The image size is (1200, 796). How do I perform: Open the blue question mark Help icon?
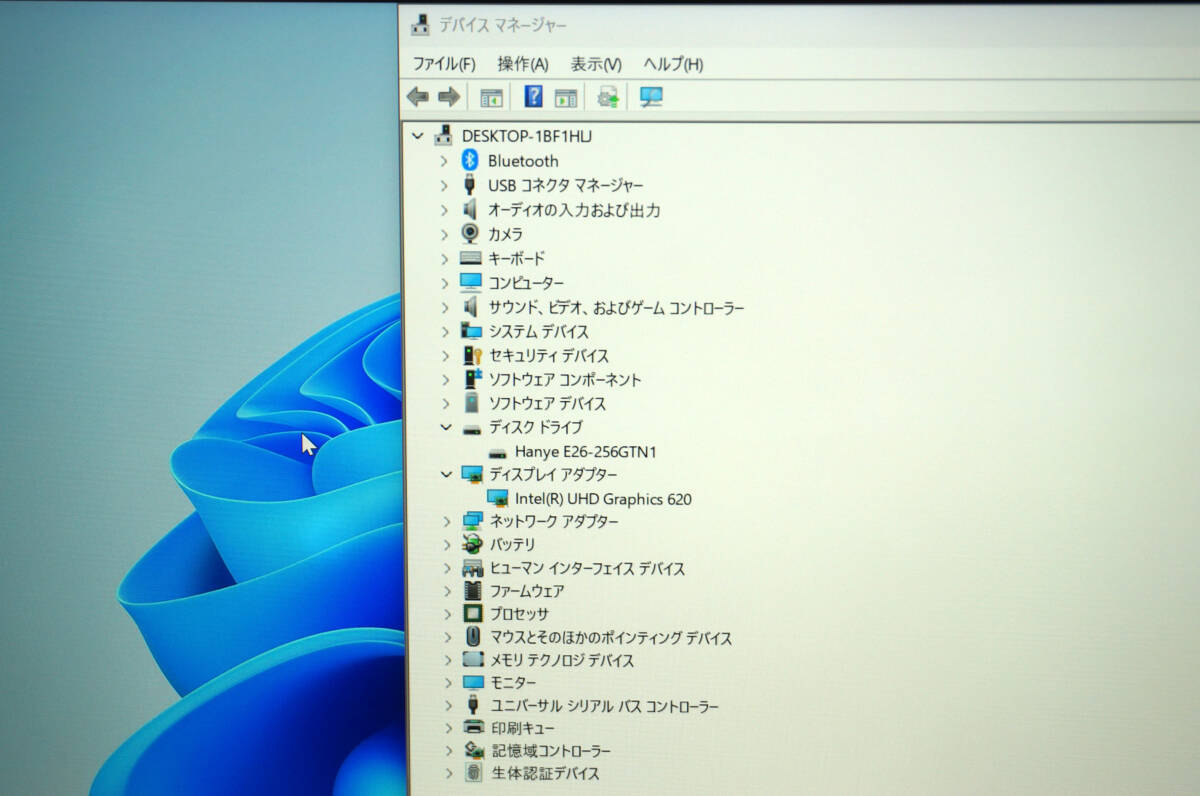point(534,97)
